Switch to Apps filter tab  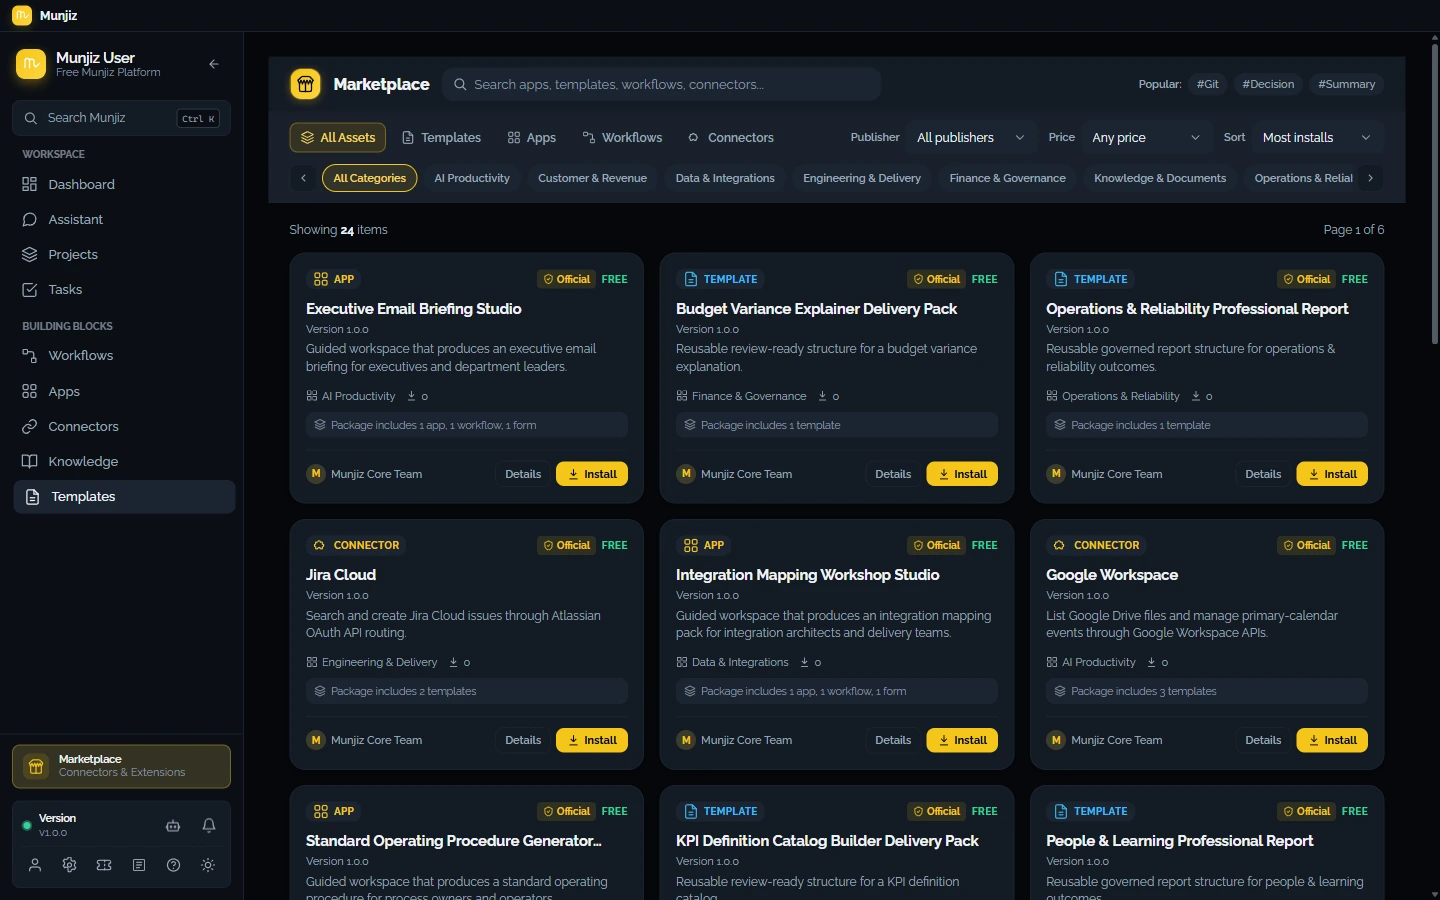coord(531,138)
